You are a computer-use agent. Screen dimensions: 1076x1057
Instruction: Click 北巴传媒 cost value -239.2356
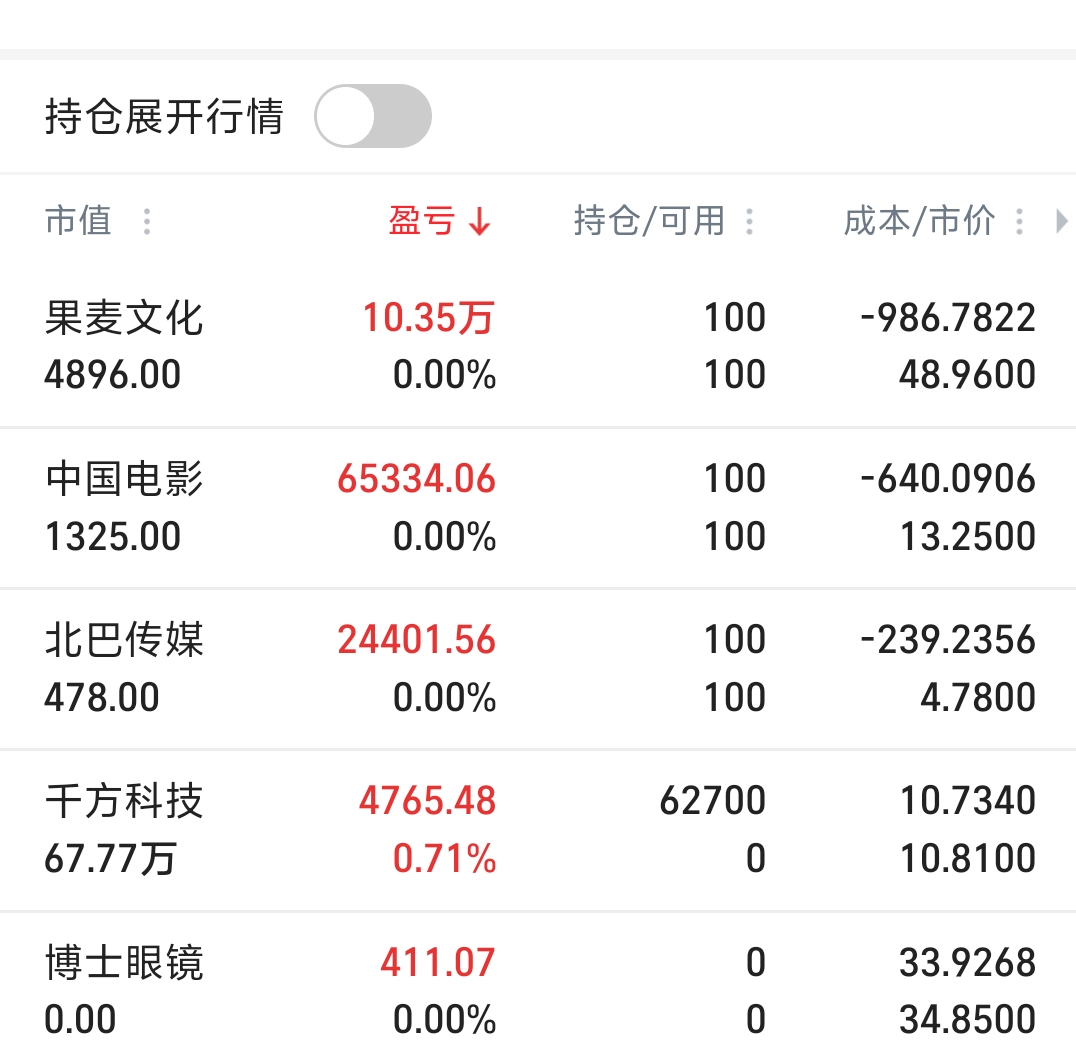(948, 640)
